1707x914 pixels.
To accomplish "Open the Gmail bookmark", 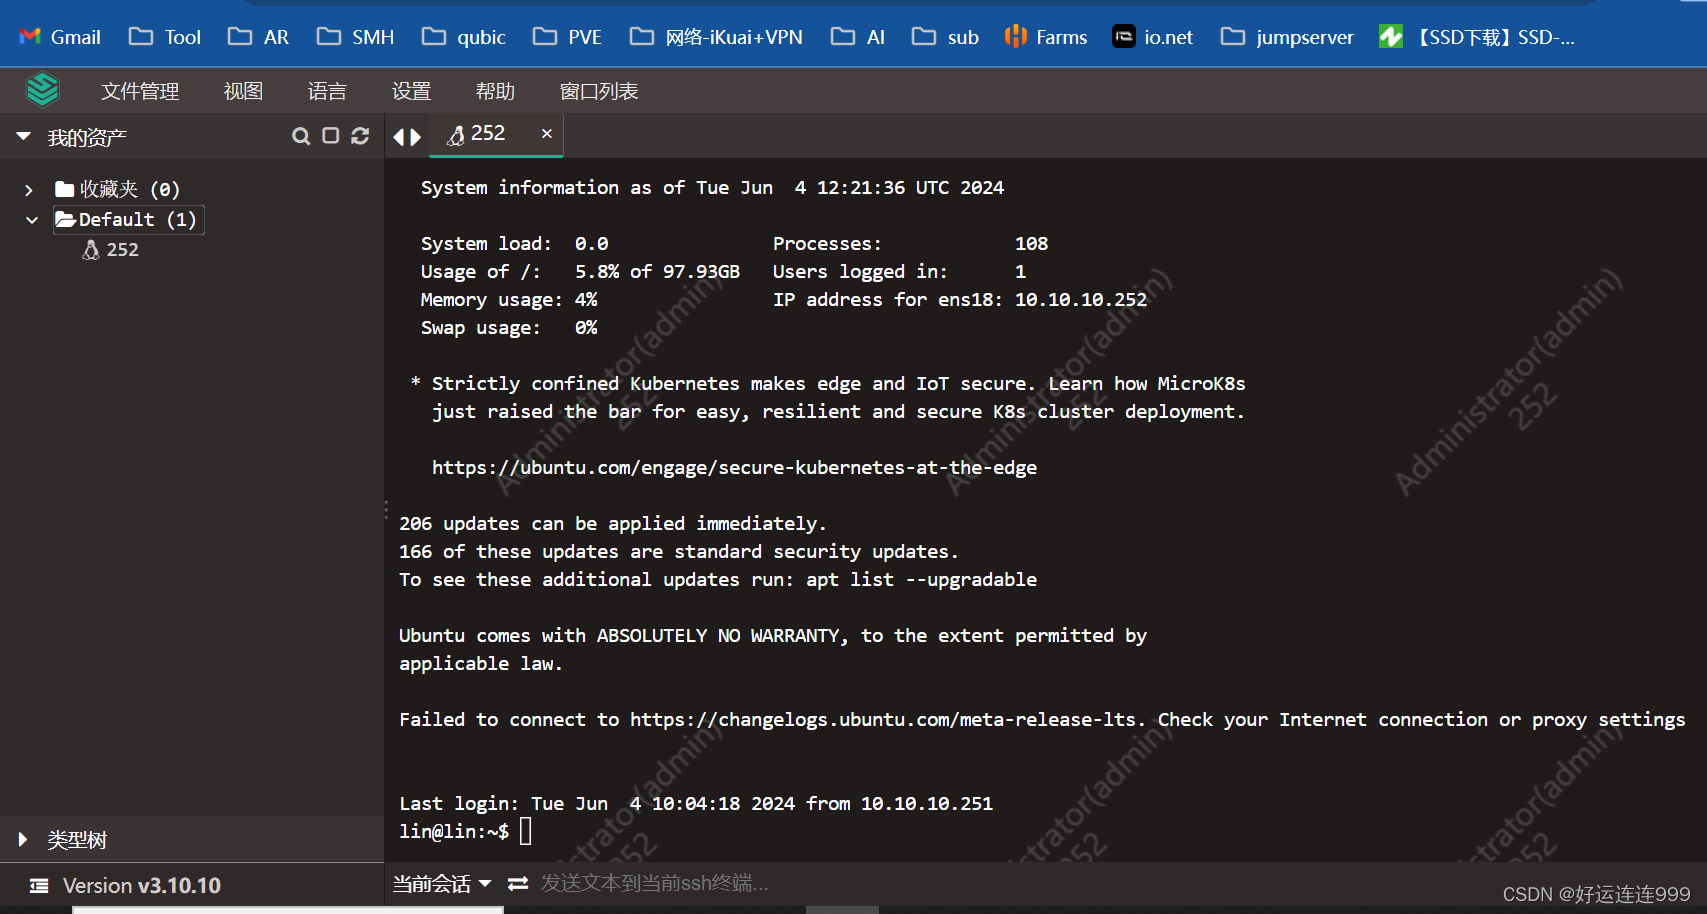I will pyautogui.click(x=60, y=37).
